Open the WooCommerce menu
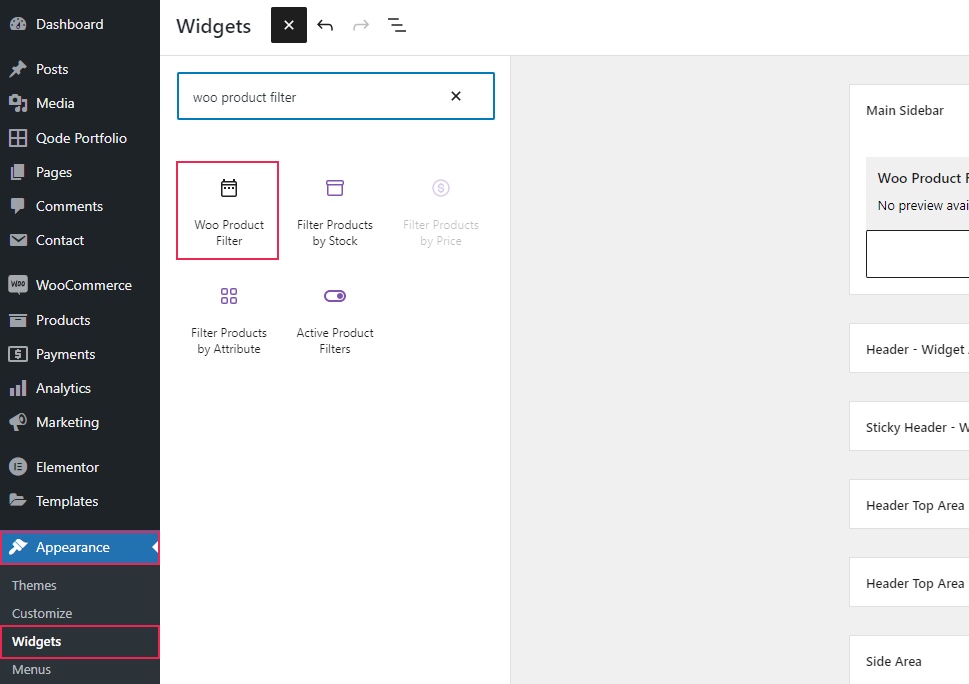Screen dimensions: 969x684 click(x=80, y=285)
